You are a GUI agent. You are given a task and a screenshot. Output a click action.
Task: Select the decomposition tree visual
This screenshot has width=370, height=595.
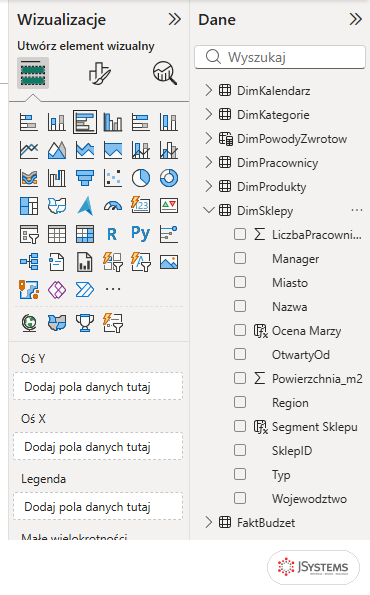pos(29,262)
